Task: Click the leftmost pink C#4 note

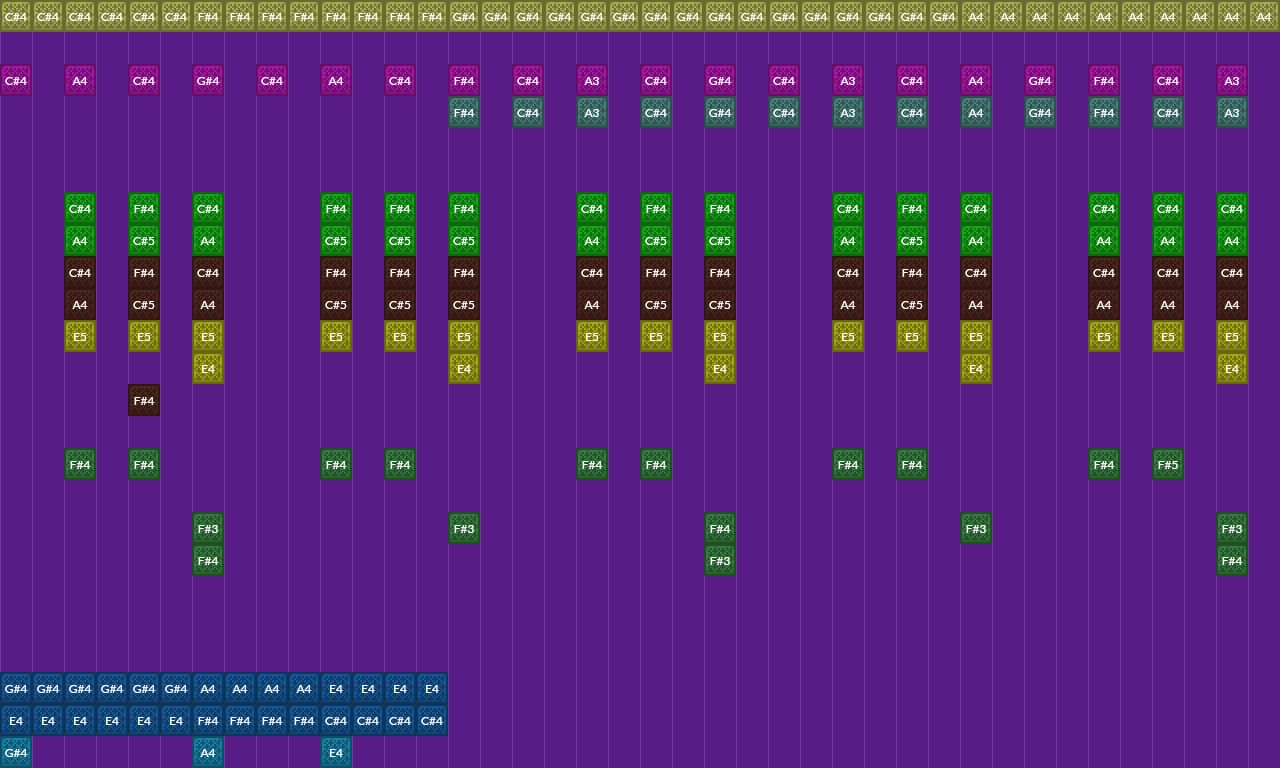Action: 16,81
